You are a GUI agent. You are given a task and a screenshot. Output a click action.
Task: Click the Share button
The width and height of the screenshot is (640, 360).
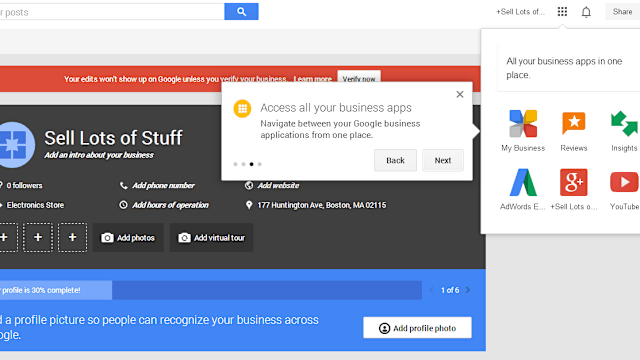(x=622, y=12)
